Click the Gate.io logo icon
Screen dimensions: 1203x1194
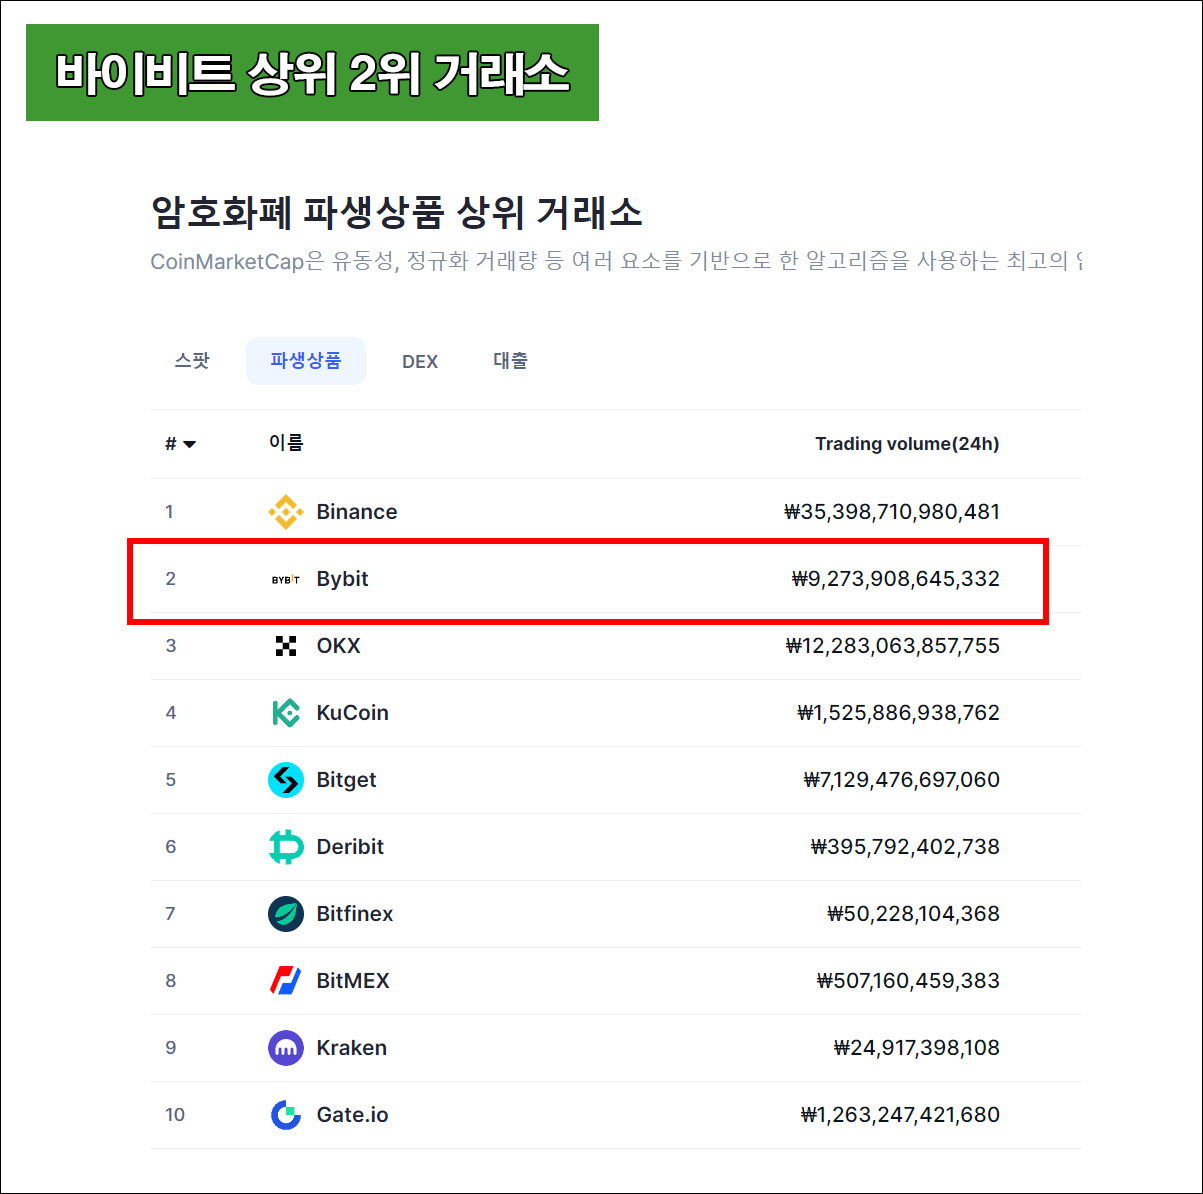pyautogui.click(x=286, y=1115)
